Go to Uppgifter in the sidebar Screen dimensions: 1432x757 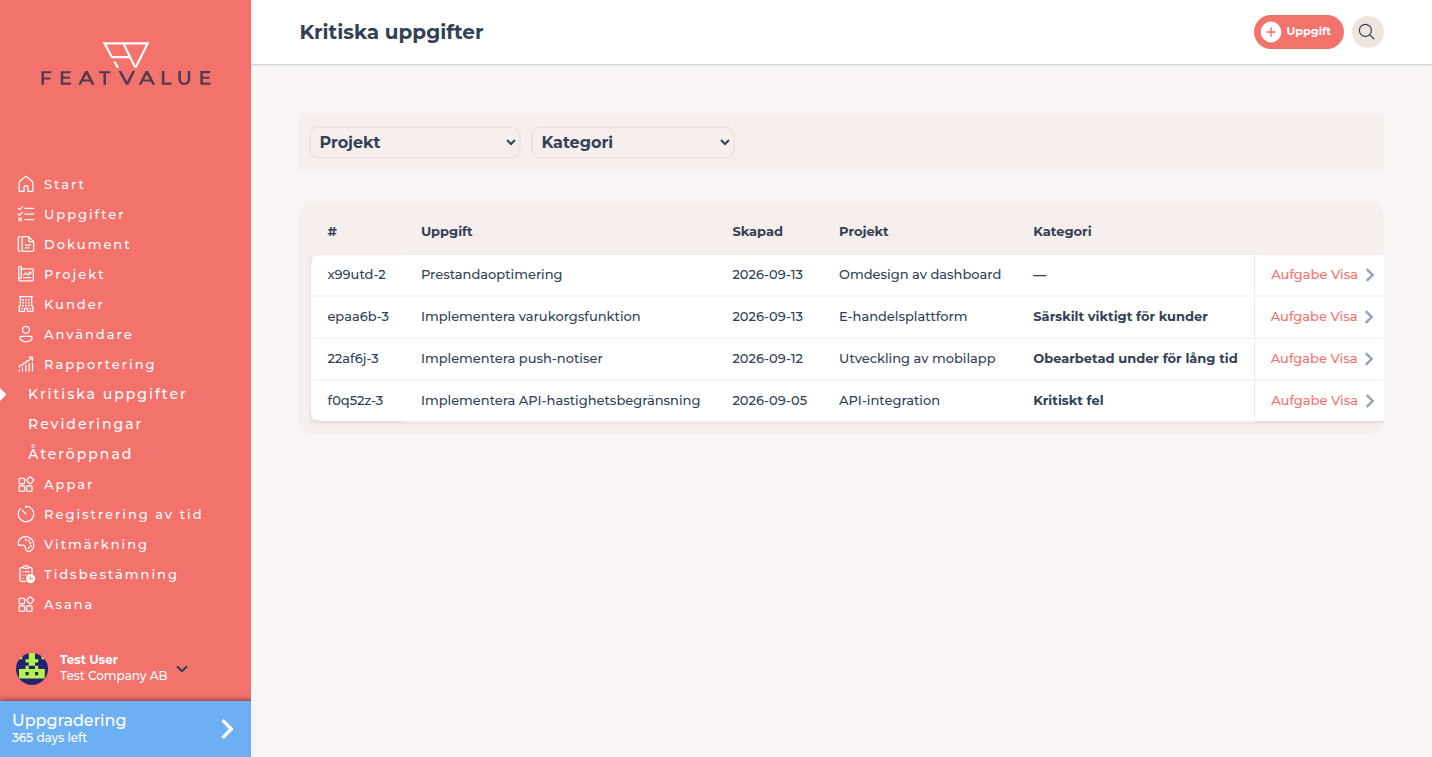pos(84,214)
